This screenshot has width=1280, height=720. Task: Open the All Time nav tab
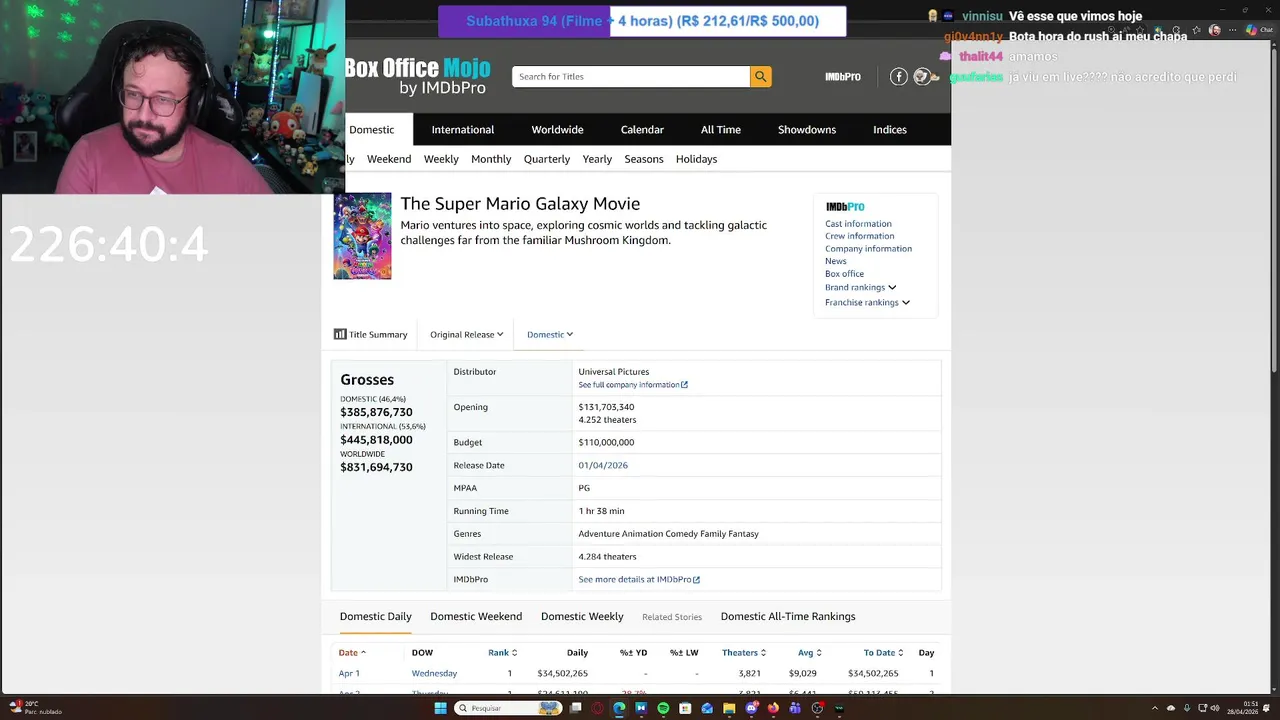click(721, 130)
